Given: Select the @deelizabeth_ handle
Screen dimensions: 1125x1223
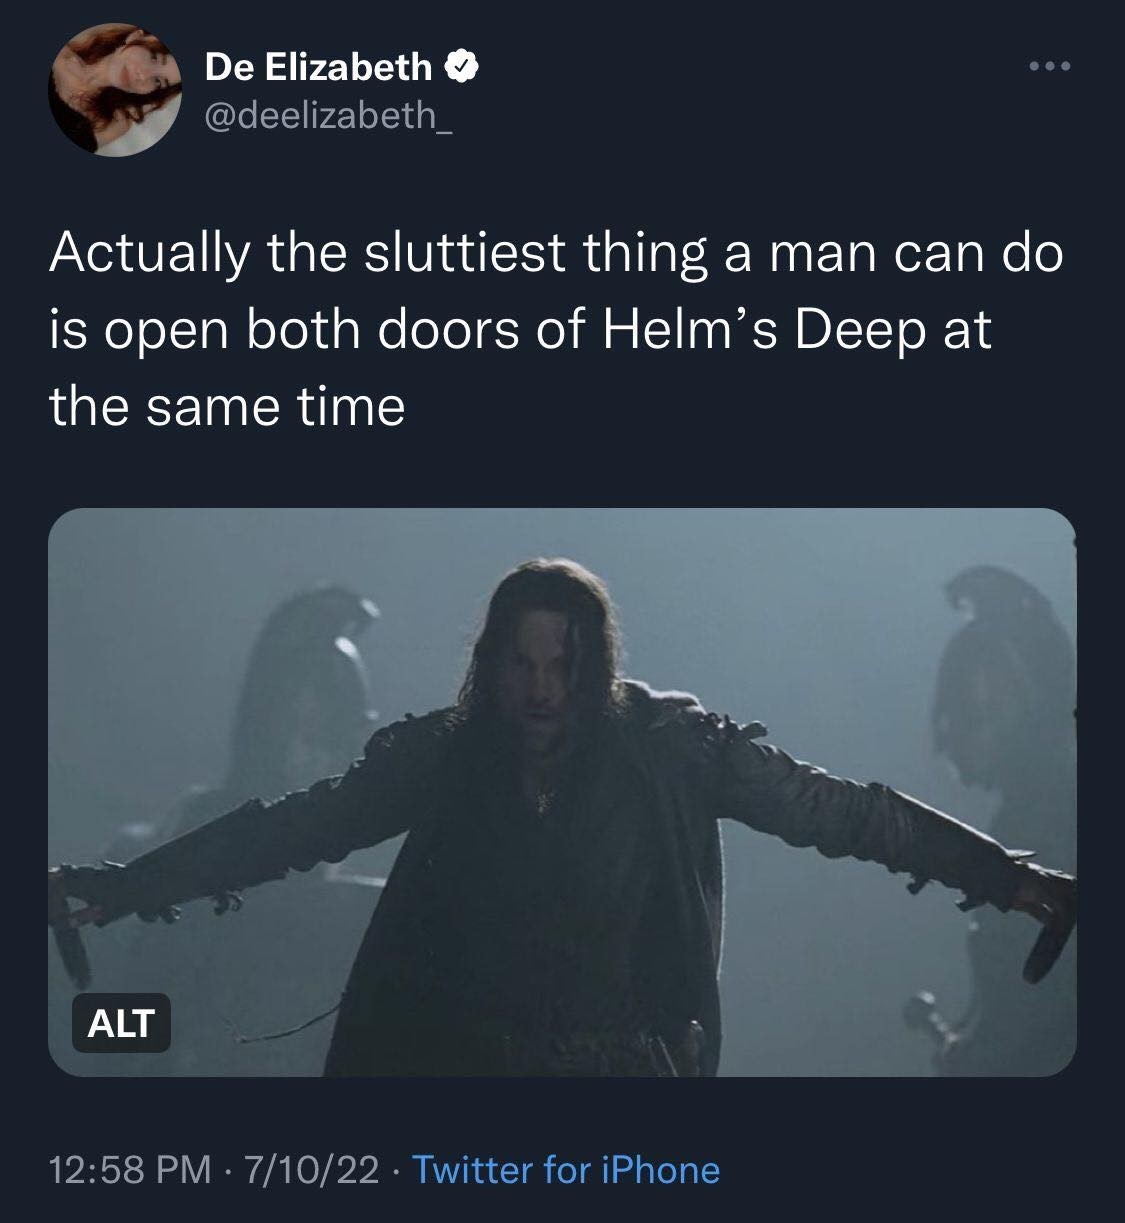Looking at the screenshot, I should 328,123.
